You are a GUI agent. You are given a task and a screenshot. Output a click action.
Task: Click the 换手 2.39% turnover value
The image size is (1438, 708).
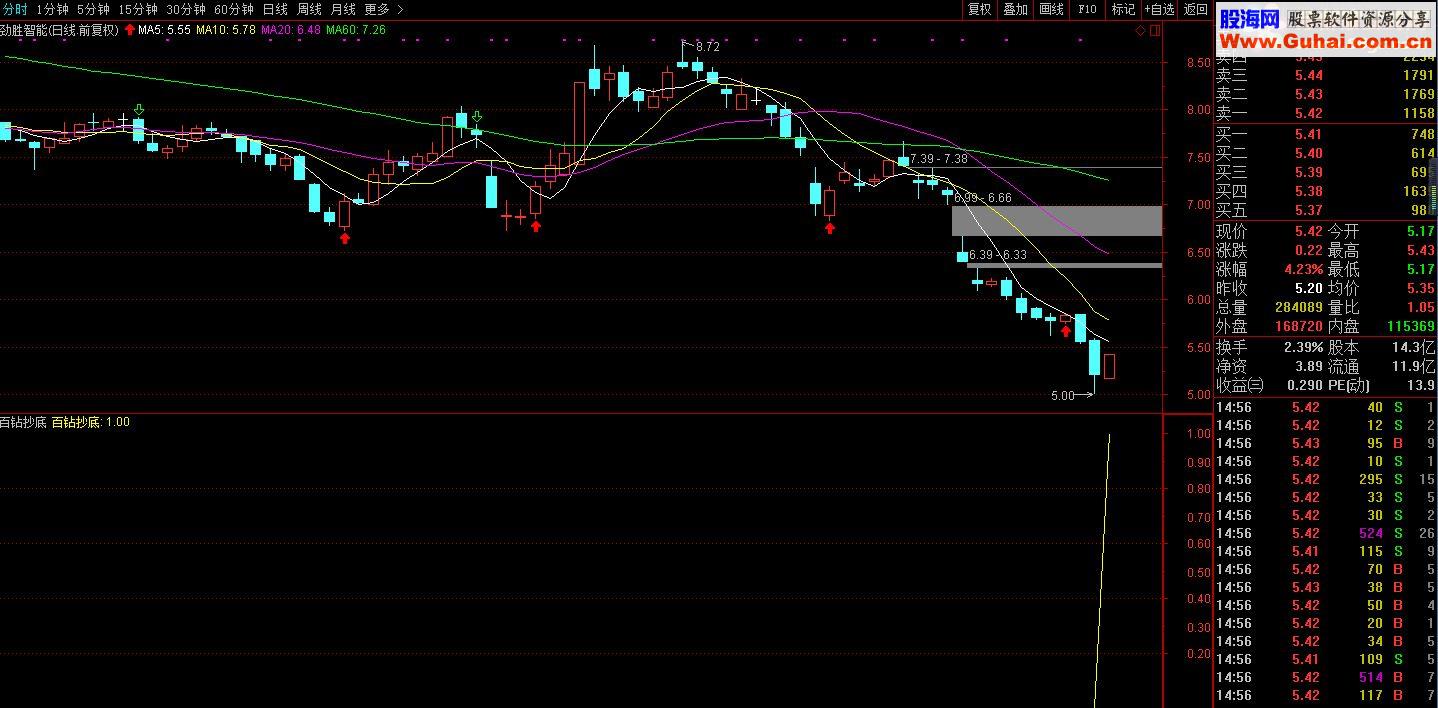click(1304, 347)
